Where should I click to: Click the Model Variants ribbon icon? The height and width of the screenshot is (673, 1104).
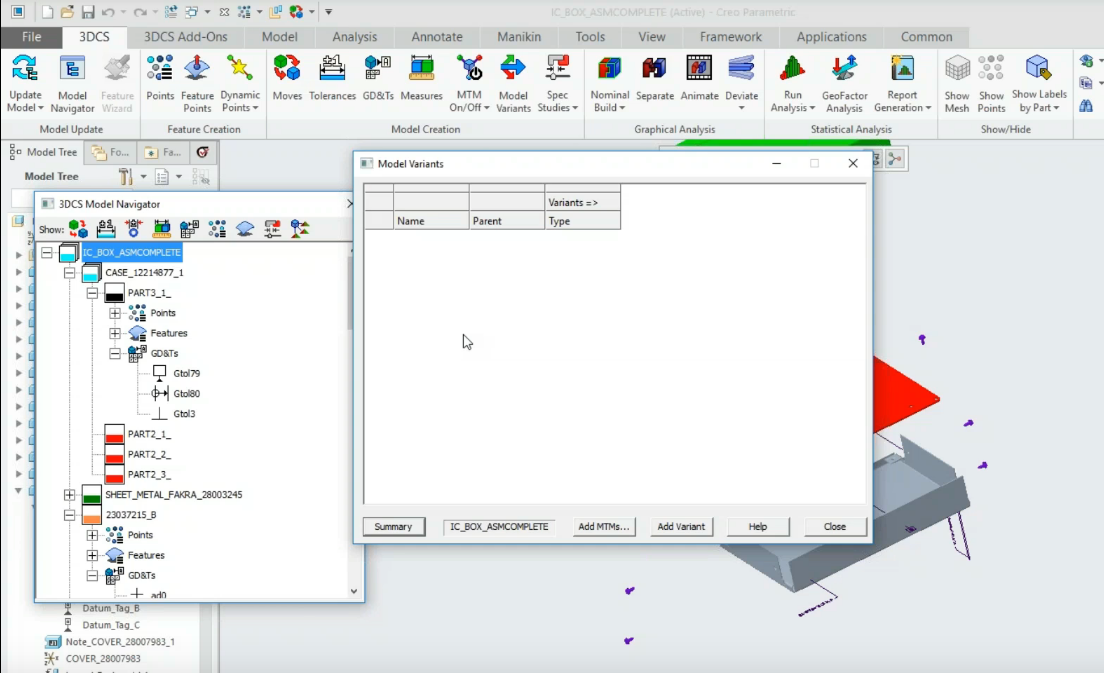tap(513, 70)
